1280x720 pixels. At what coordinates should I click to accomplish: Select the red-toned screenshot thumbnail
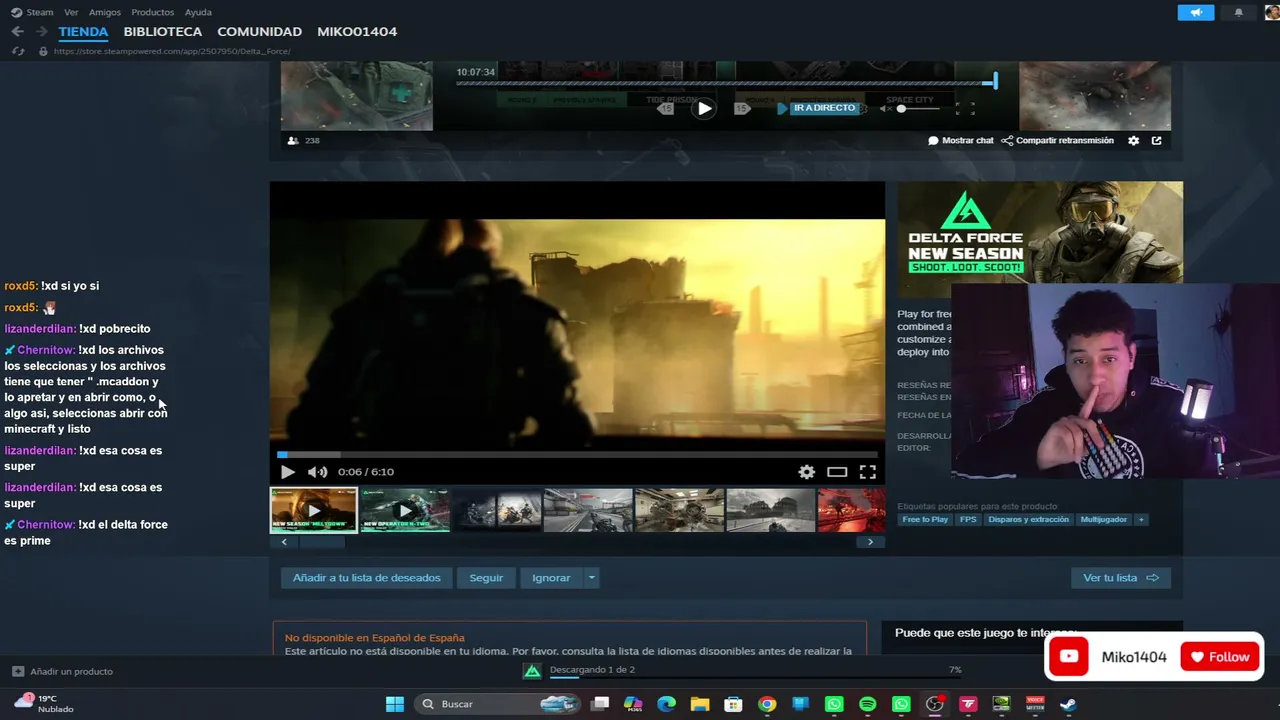coord(851,510)
